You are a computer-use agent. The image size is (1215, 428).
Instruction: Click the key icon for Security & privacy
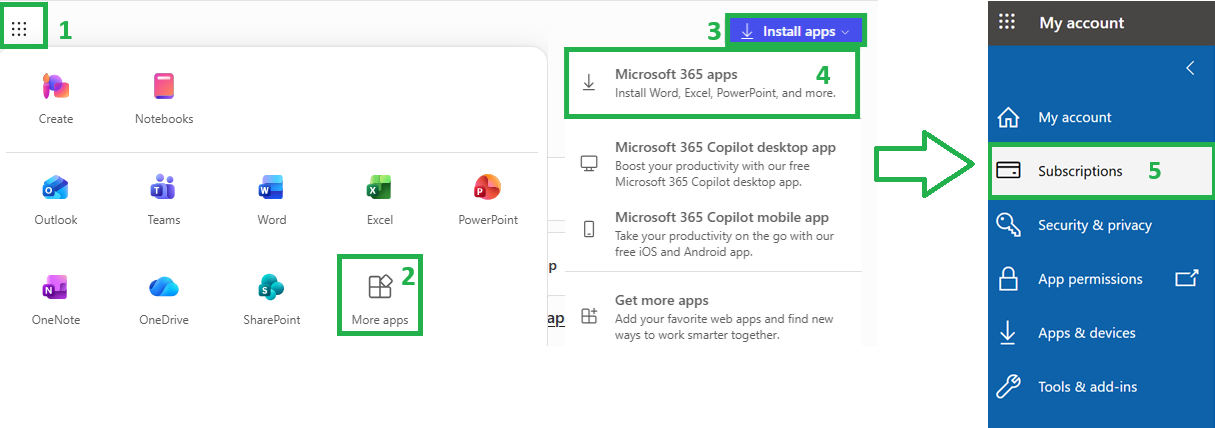[1008, 225]
